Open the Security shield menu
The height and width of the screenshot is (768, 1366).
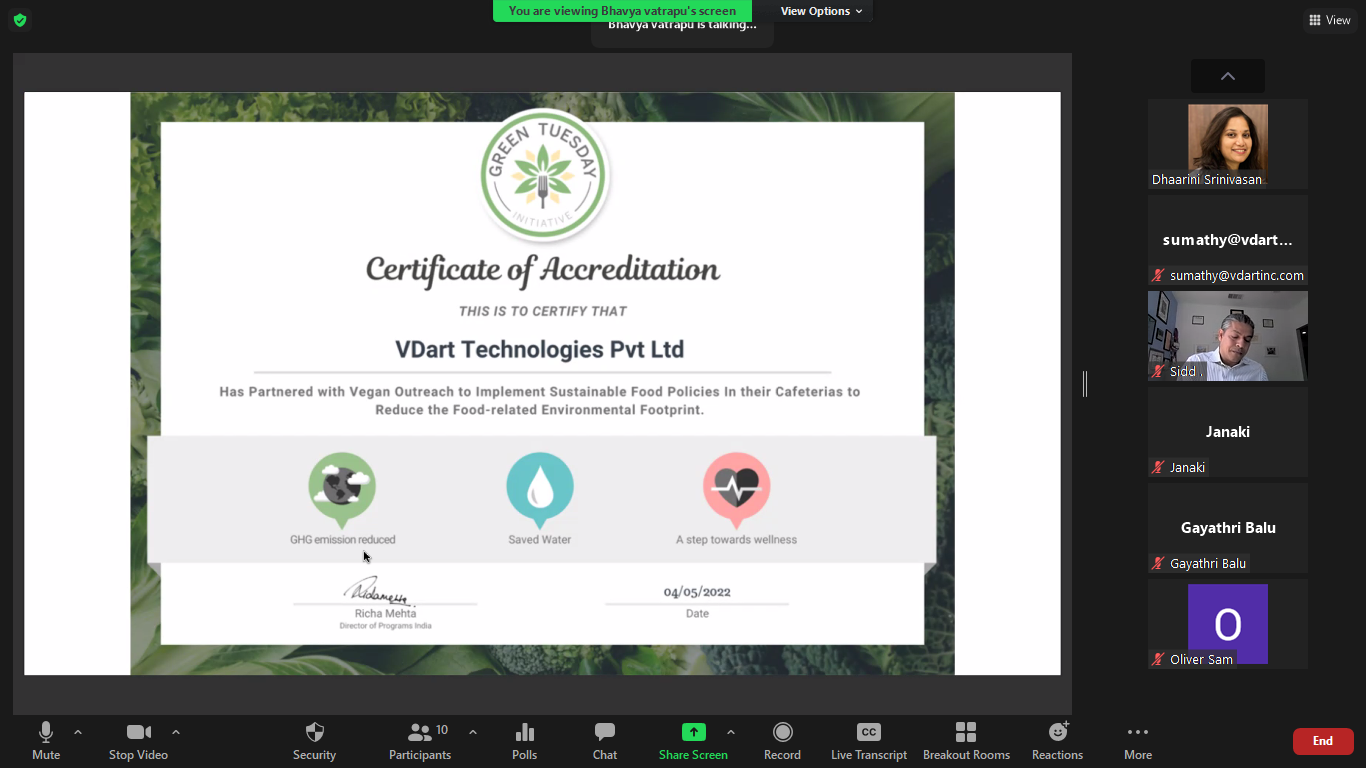coord(314,741)
